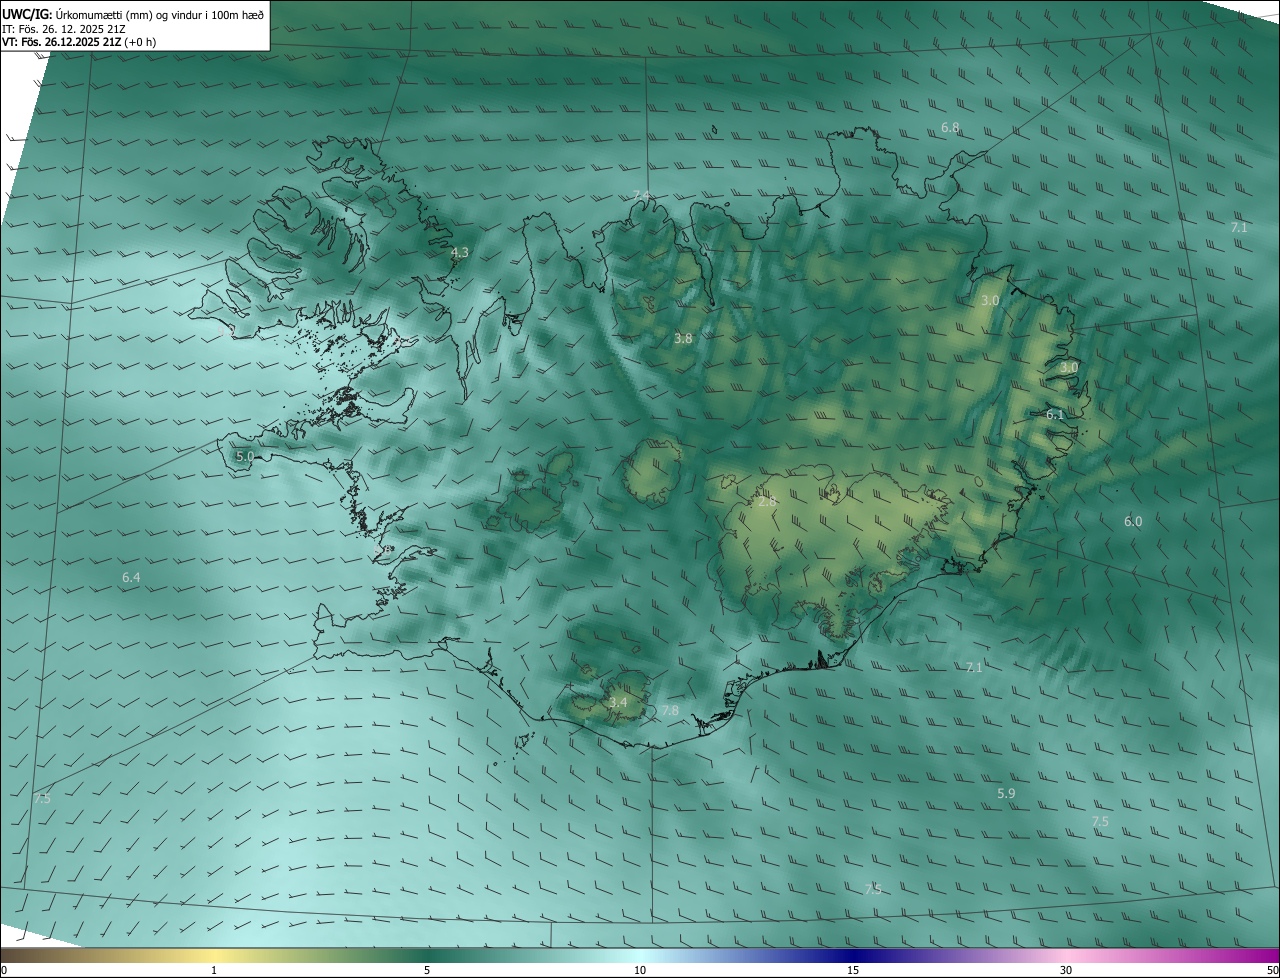Click the 6.4 value label on the map
The image size is (1280, 978).
coord(131,578)
